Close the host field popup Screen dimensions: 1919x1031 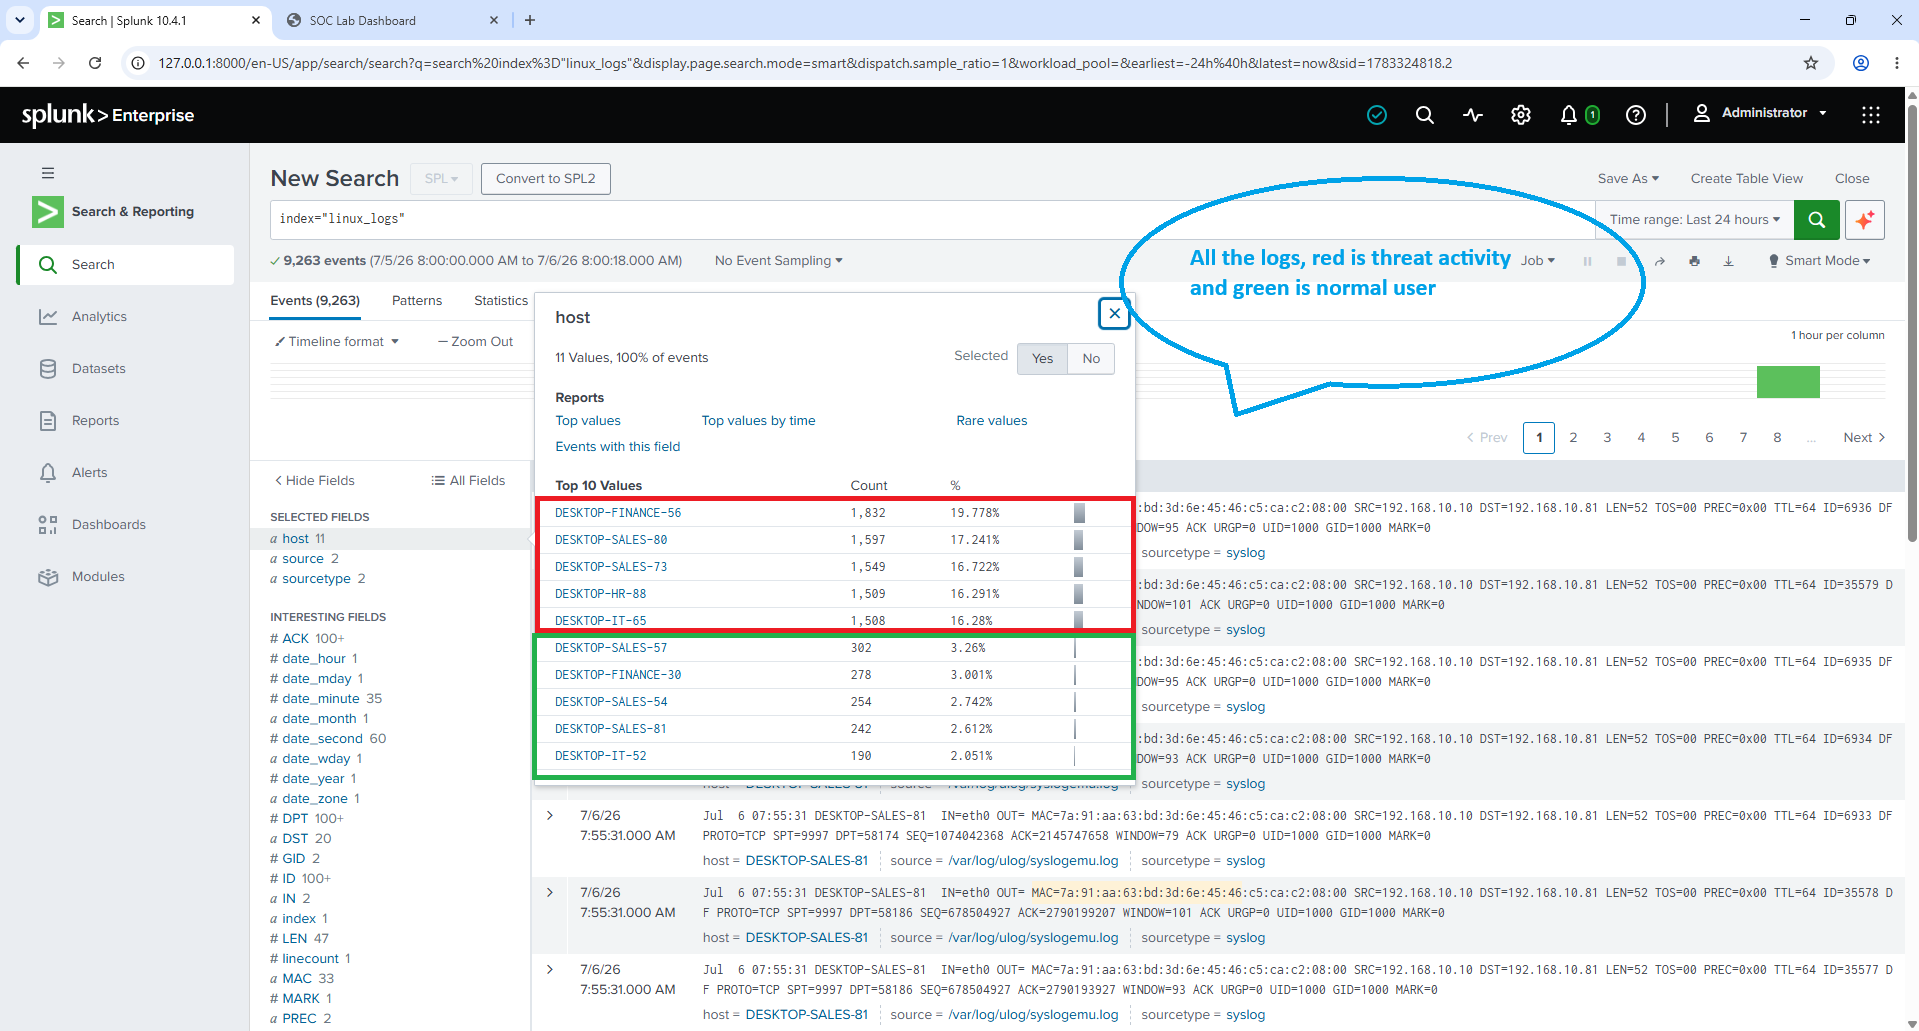(x=1114, y=313)
